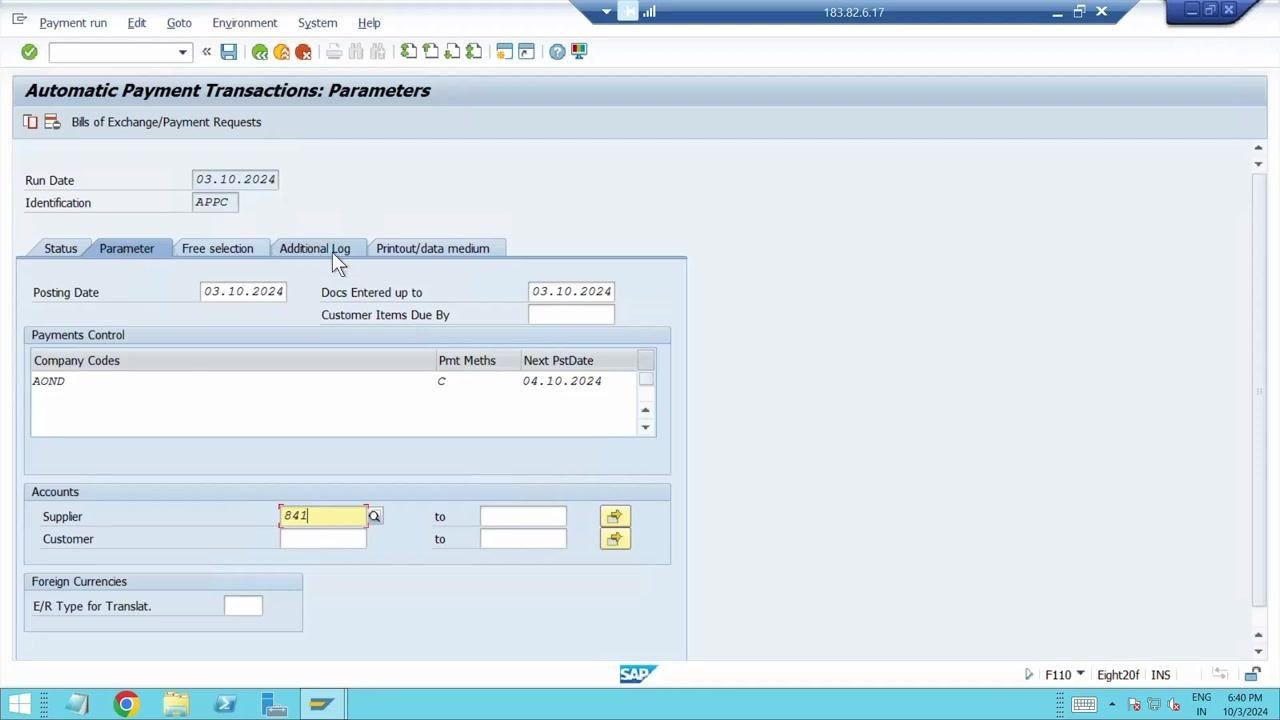The width and height of the screenshot is (1280, 720).
Task: Open the command field dropdown arrow
Action: pos(182,52)
